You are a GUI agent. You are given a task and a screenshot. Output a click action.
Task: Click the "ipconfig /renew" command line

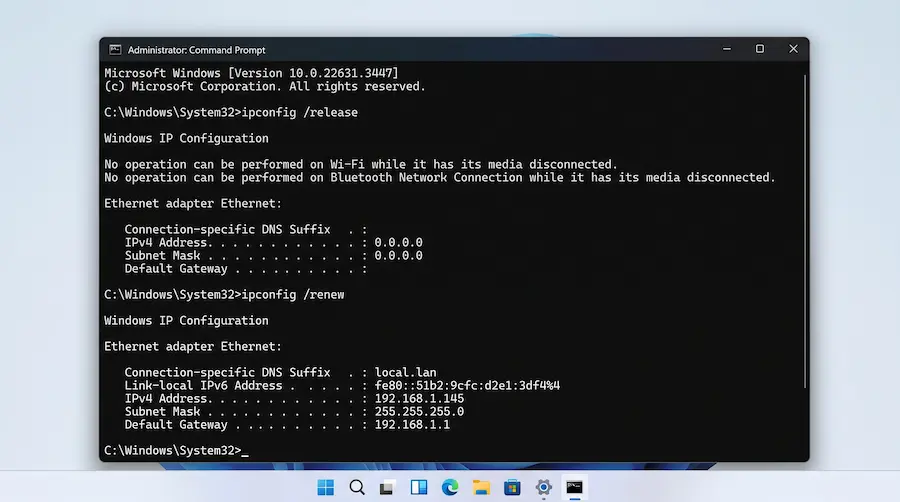click(224, 295)
